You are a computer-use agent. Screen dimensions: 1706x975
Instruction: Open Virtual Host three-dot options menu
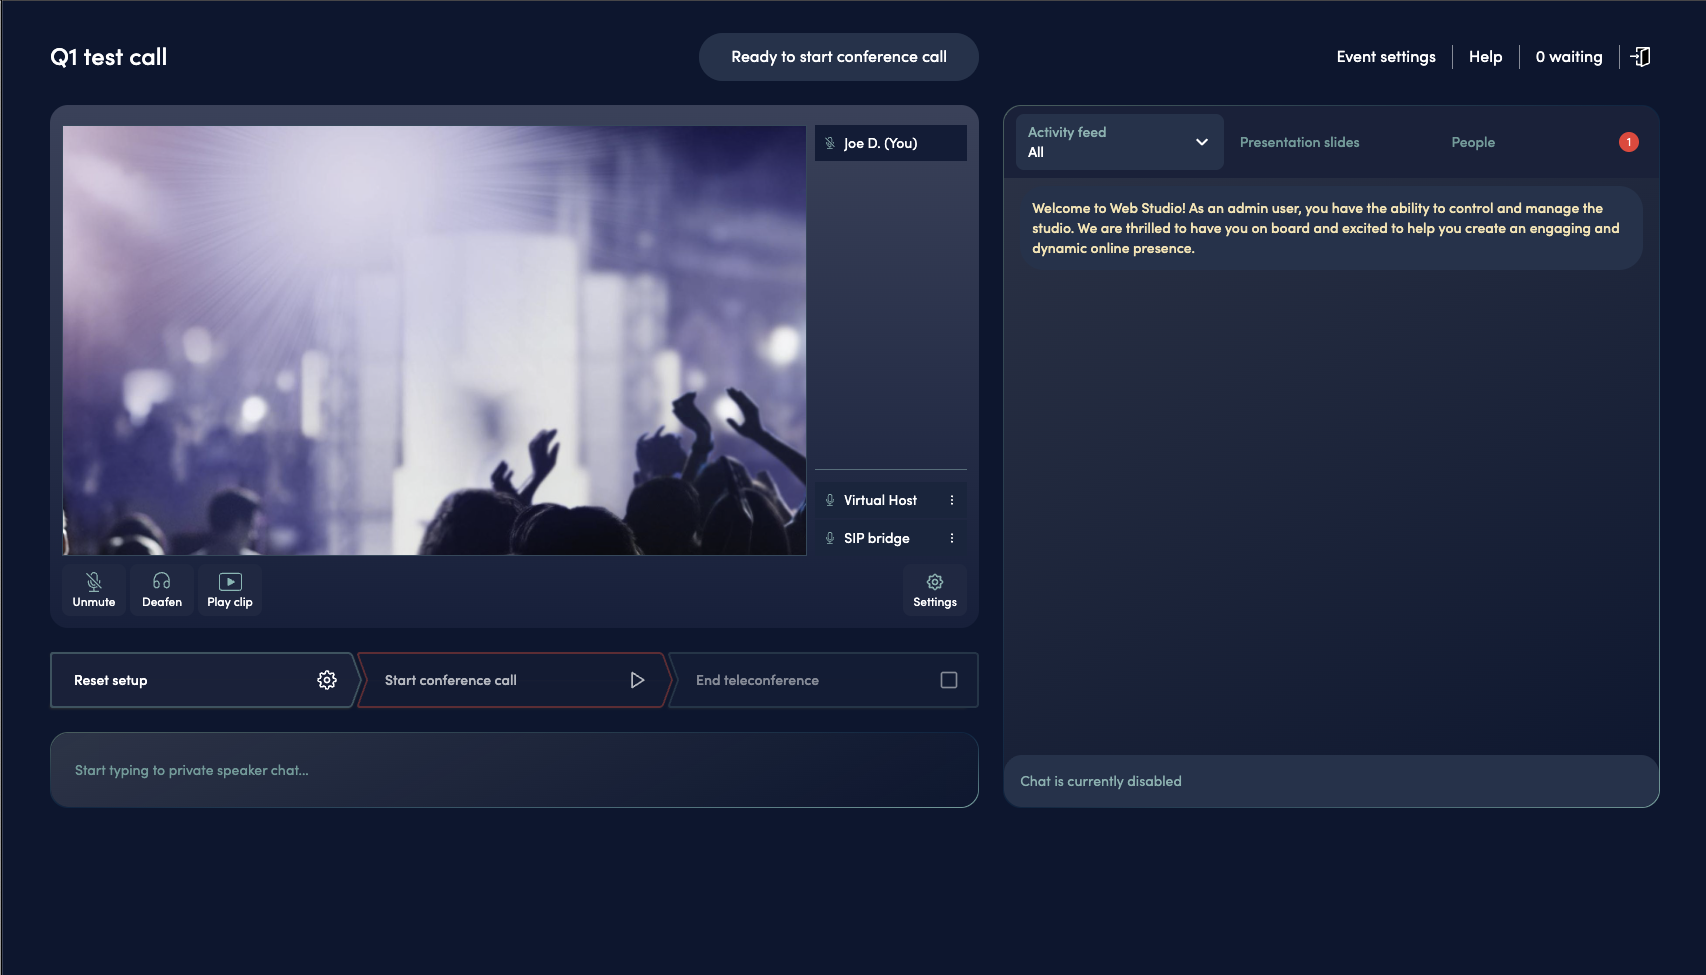coord(951,500)
